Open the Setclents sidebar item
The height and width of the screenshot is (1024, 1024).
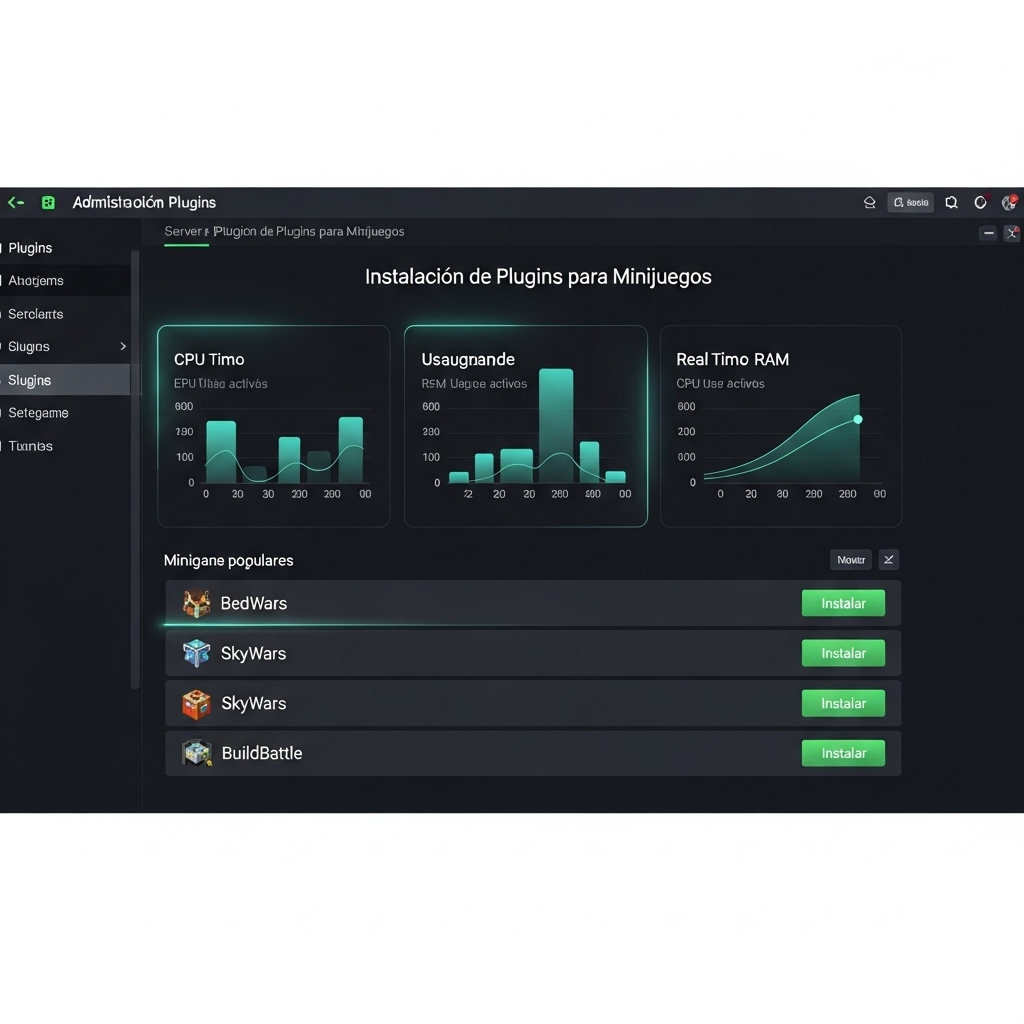pos(36,314)
